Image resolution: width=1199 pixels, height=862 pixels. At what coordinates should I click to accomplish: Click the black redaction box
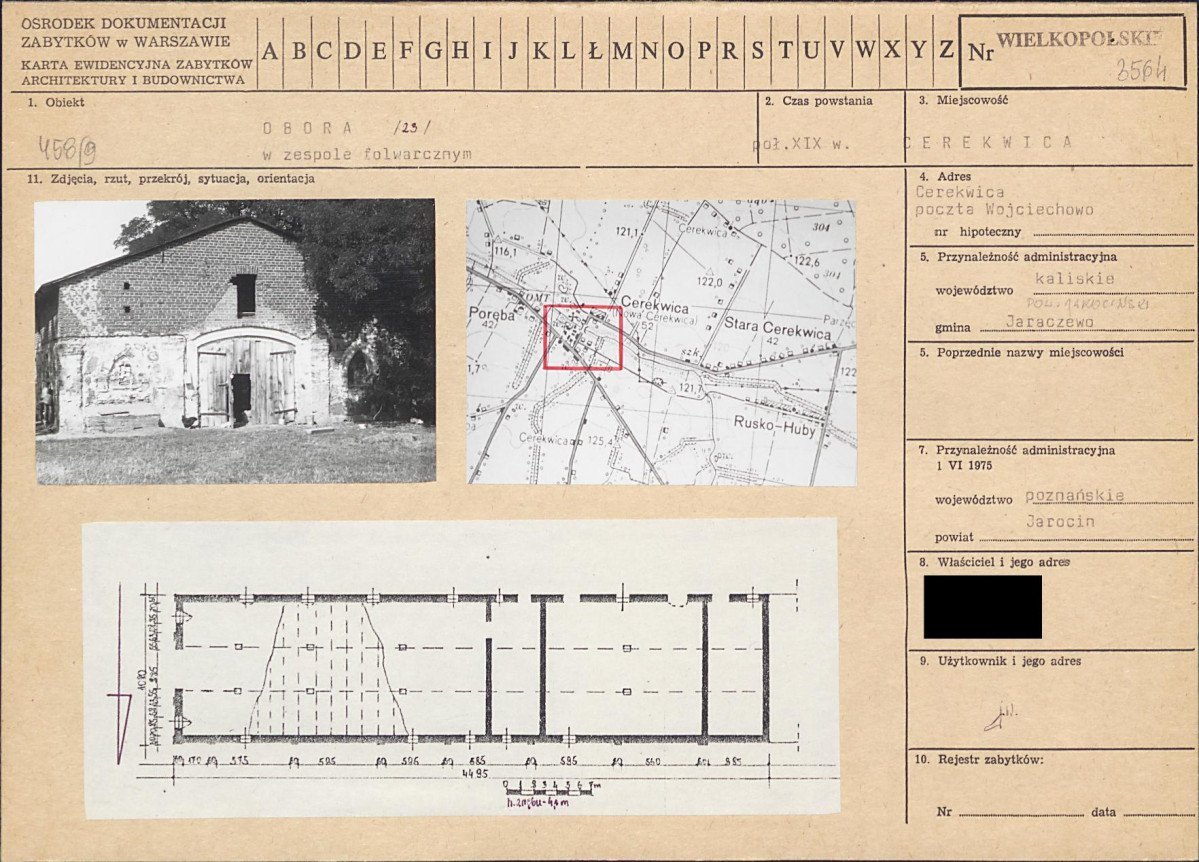point(983,607)
